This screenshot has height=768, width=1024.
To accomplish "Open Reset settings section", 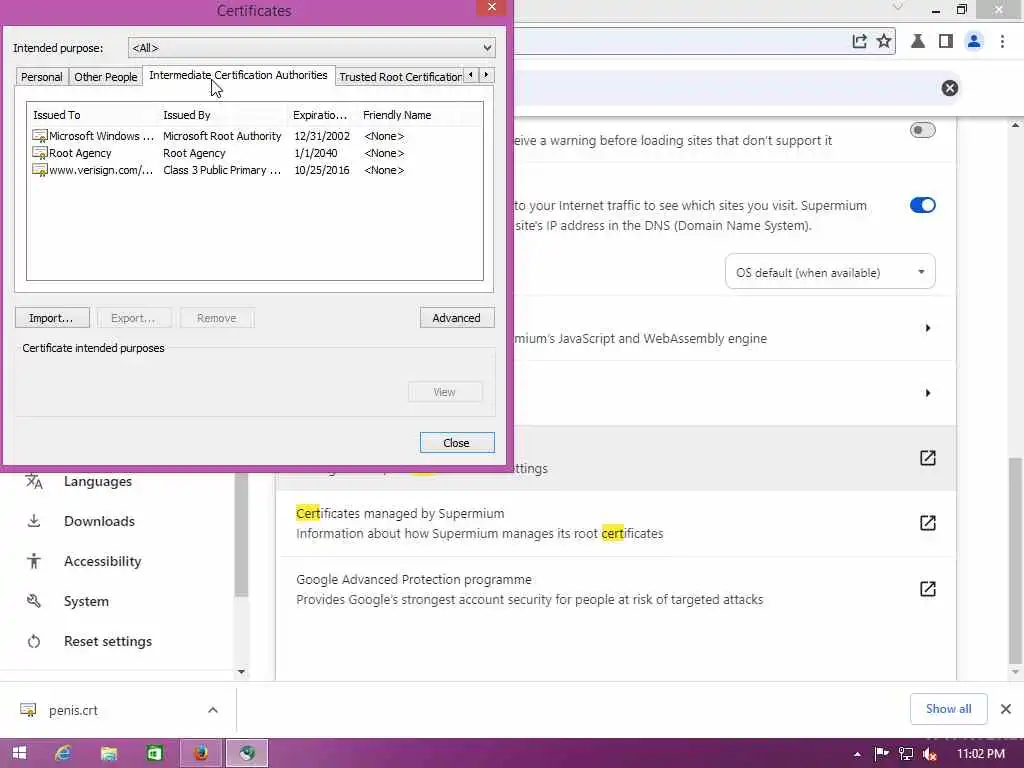I will coord(108,641).
